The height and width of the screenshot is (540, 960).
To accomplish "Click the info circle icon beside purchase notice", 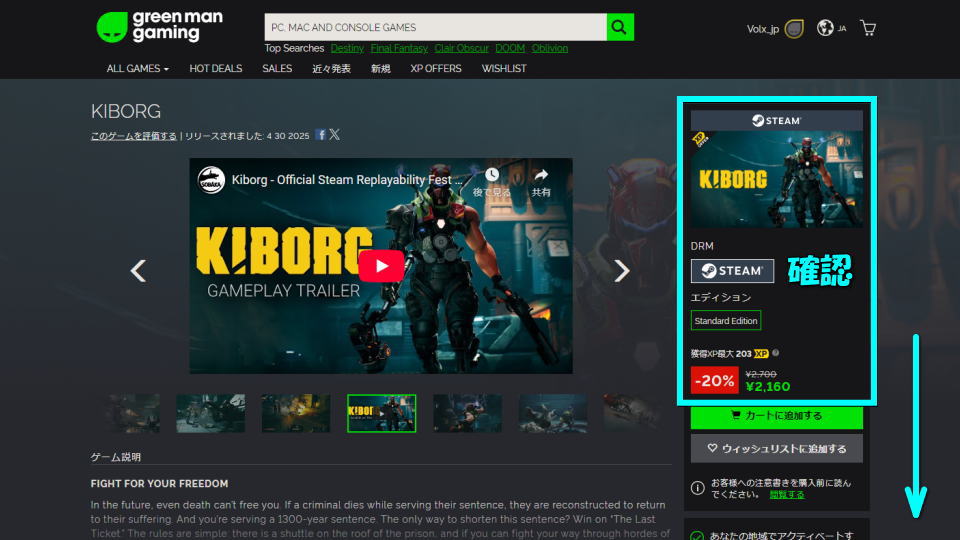I will 697,488.
